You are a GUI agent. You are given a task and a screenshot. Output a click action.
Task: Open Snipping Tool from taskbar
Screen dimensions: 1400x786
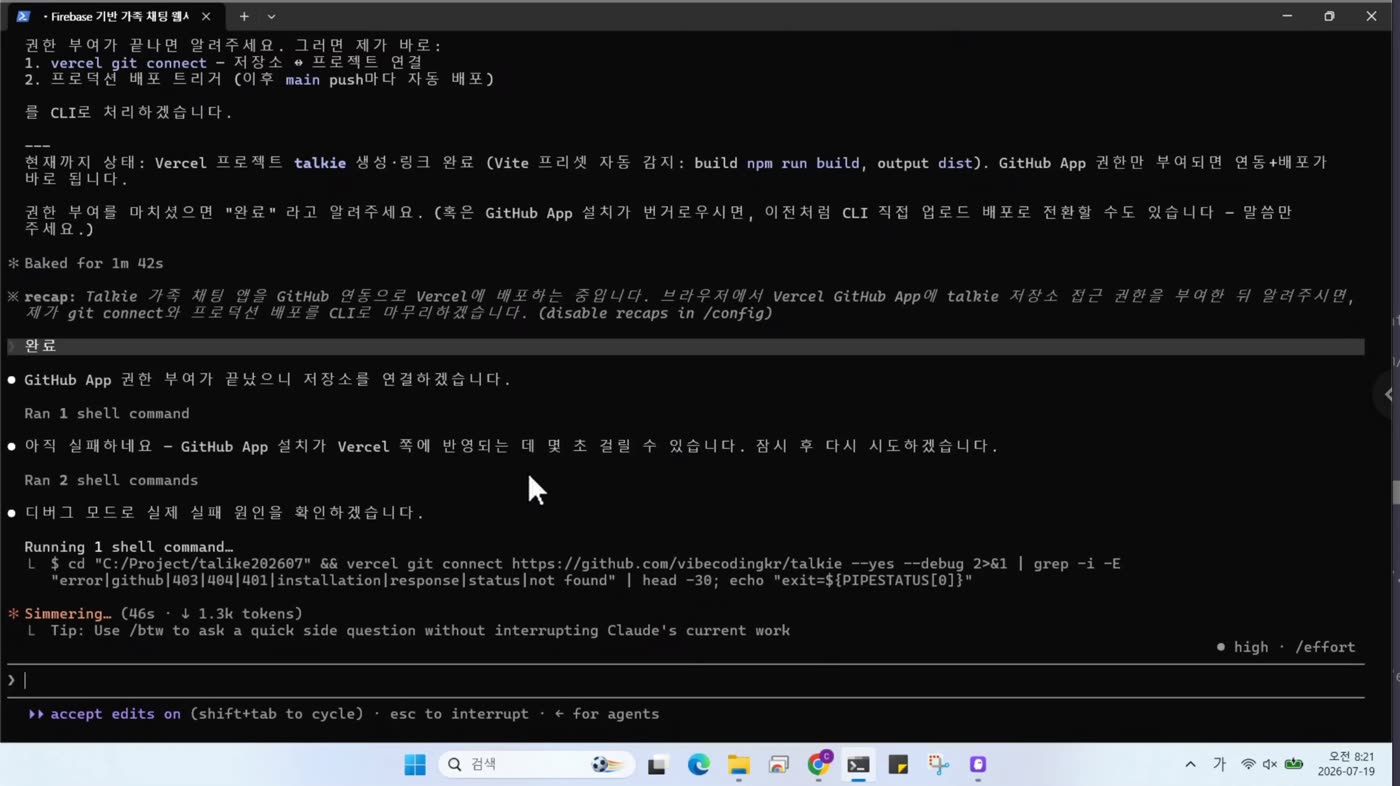pos(938,765)
